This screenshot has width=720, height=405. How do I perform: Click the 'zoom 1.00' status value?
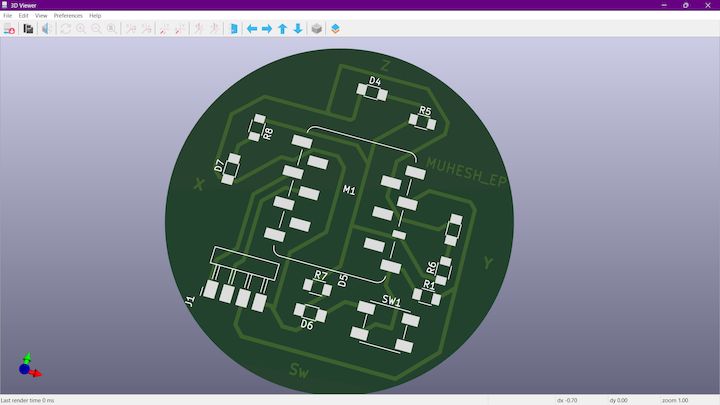[675, 400]
